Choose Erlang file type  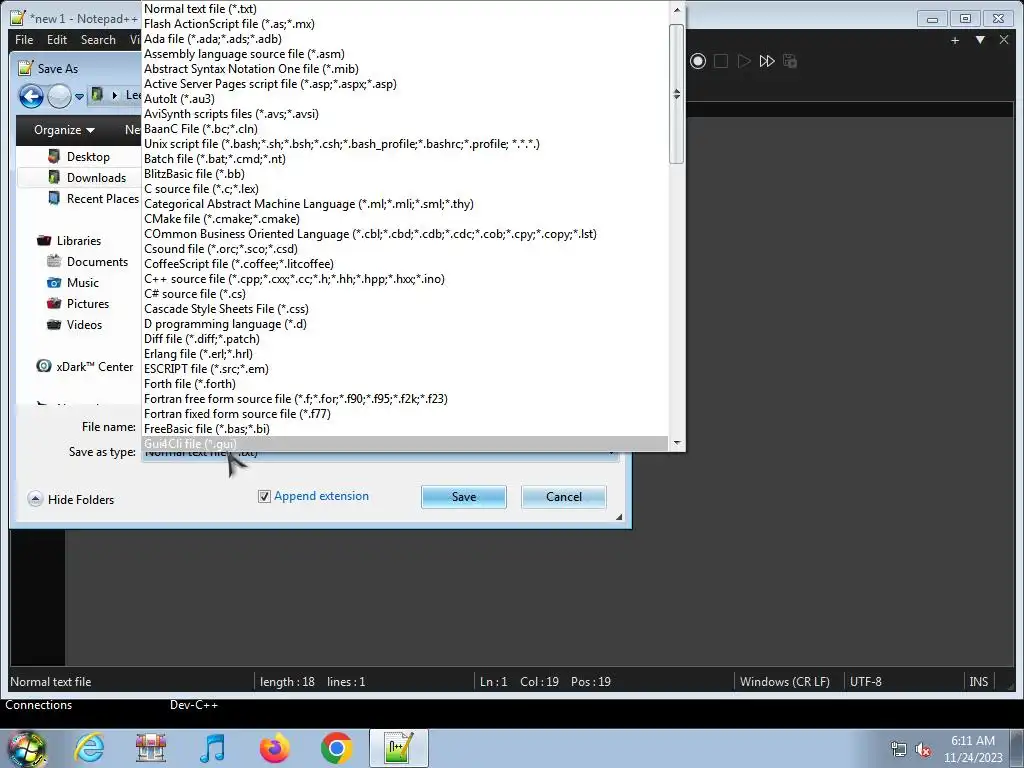tap(405, 355)
